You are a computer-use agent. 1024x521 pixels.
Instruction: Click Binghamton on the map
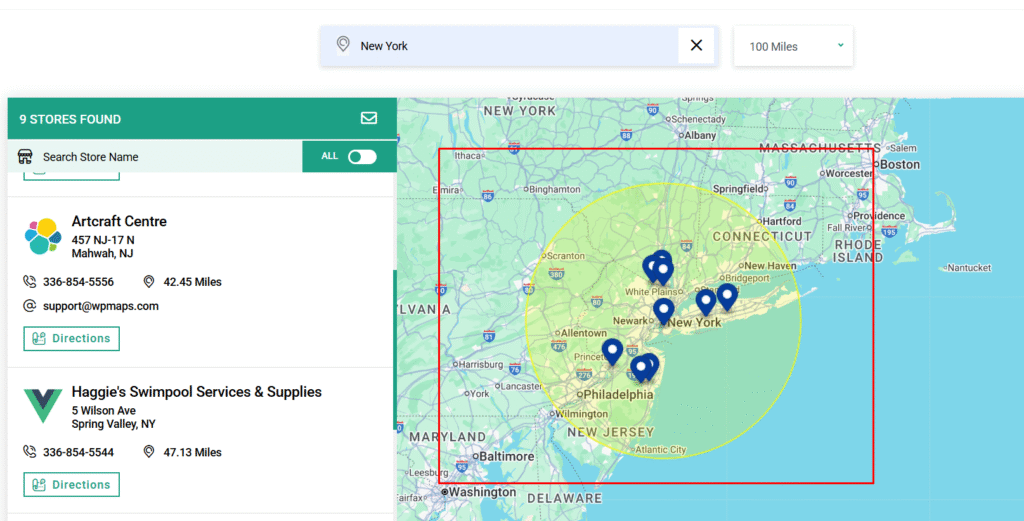[555, 189]
